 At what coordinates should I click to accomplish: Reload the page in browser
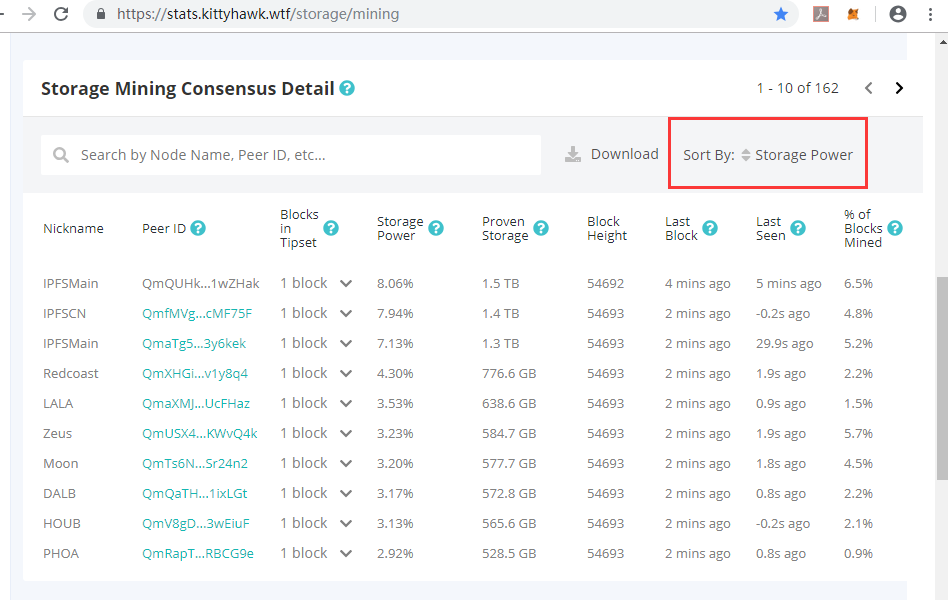(61, 14)
